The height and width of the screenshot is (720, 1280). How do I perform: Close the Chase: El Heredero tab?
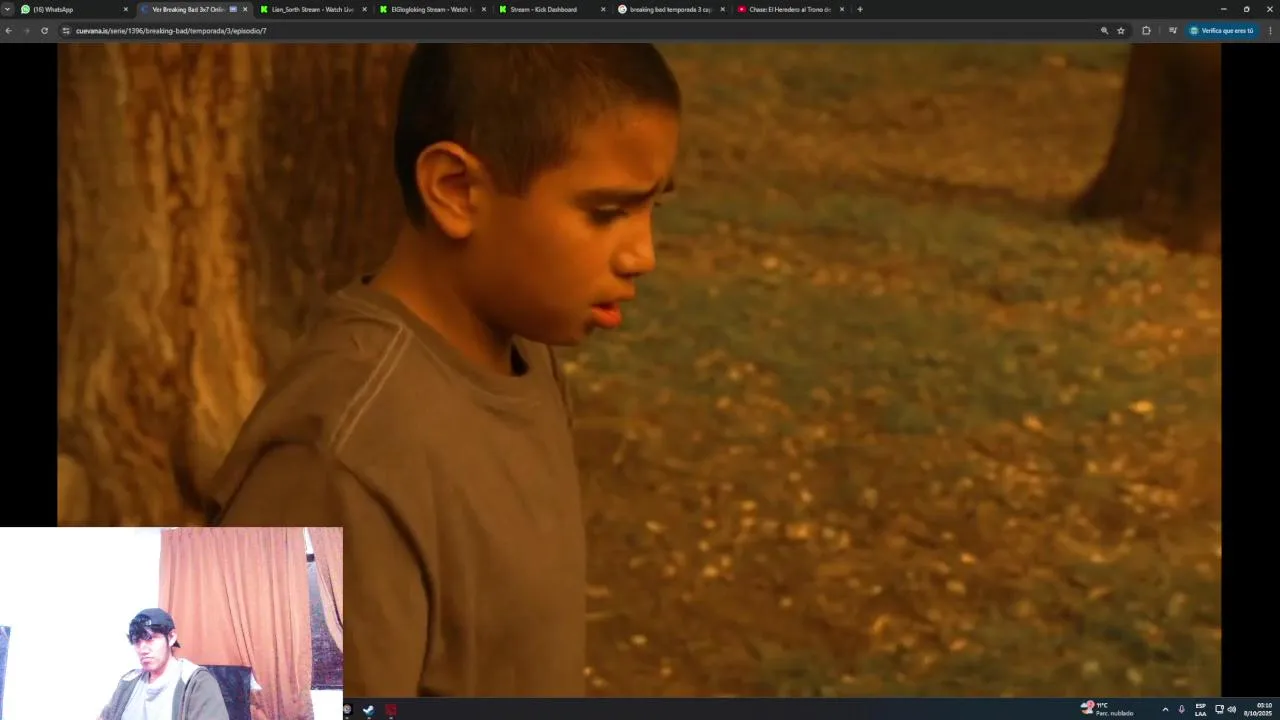[842, 9]
